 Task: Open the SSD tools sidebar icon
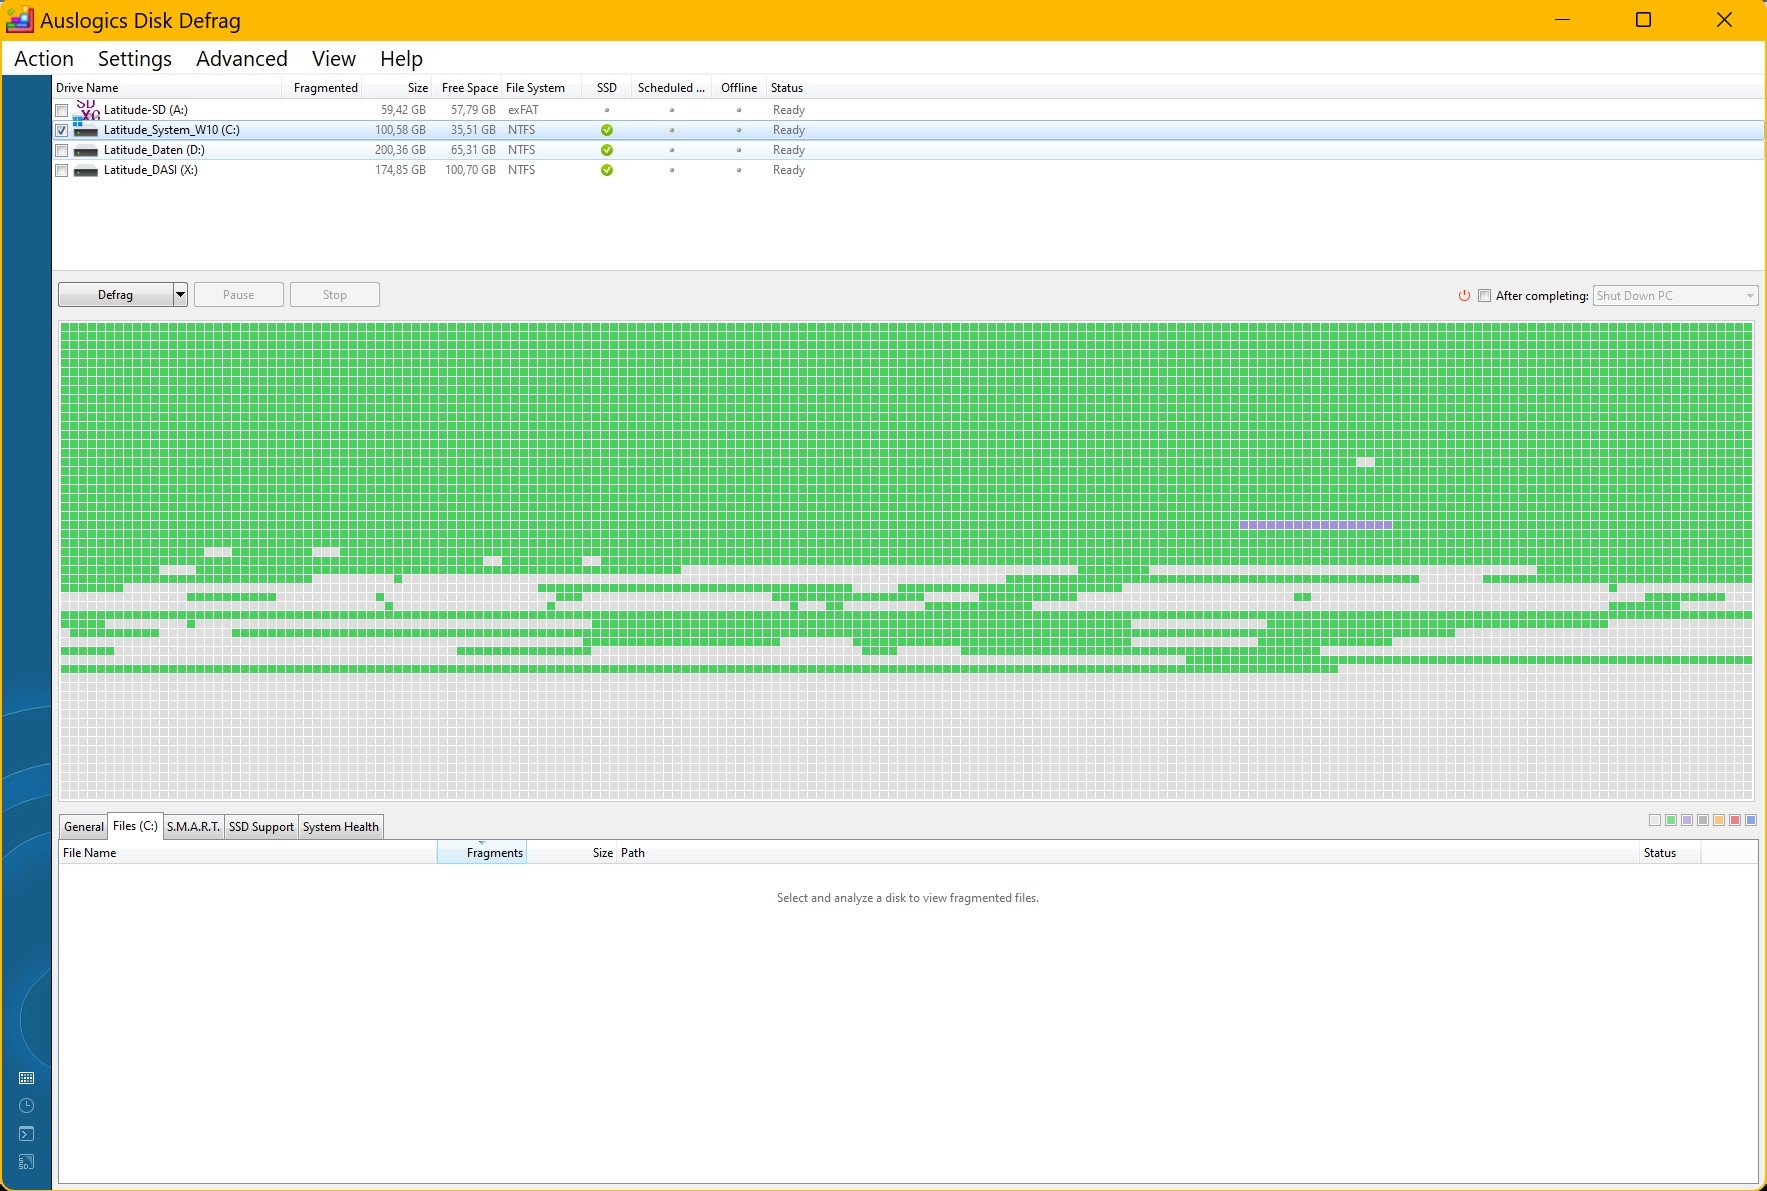pyautogui.click(x=27, y=1162)
